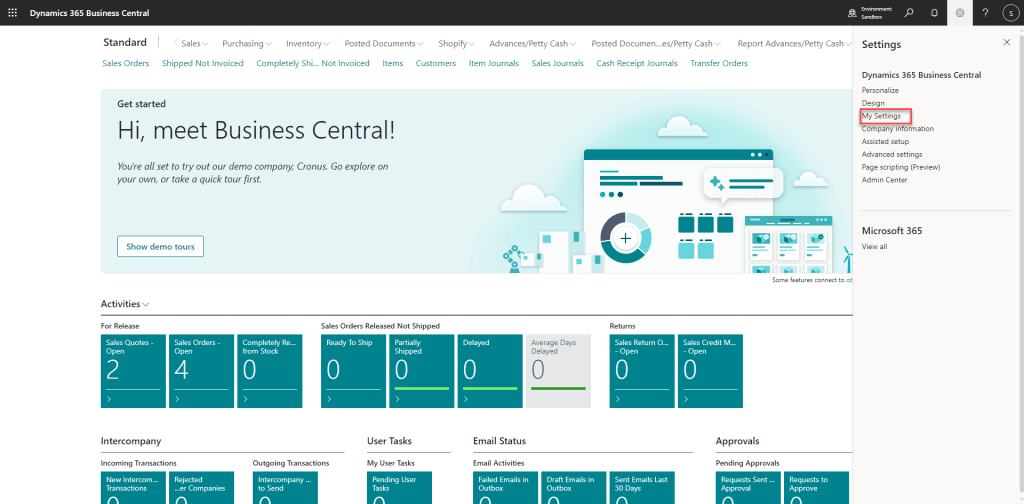Expand the Purchasing menu dropdown
Screen dimensions: 1024x504
pyautogui.click(x=247, y=44)
